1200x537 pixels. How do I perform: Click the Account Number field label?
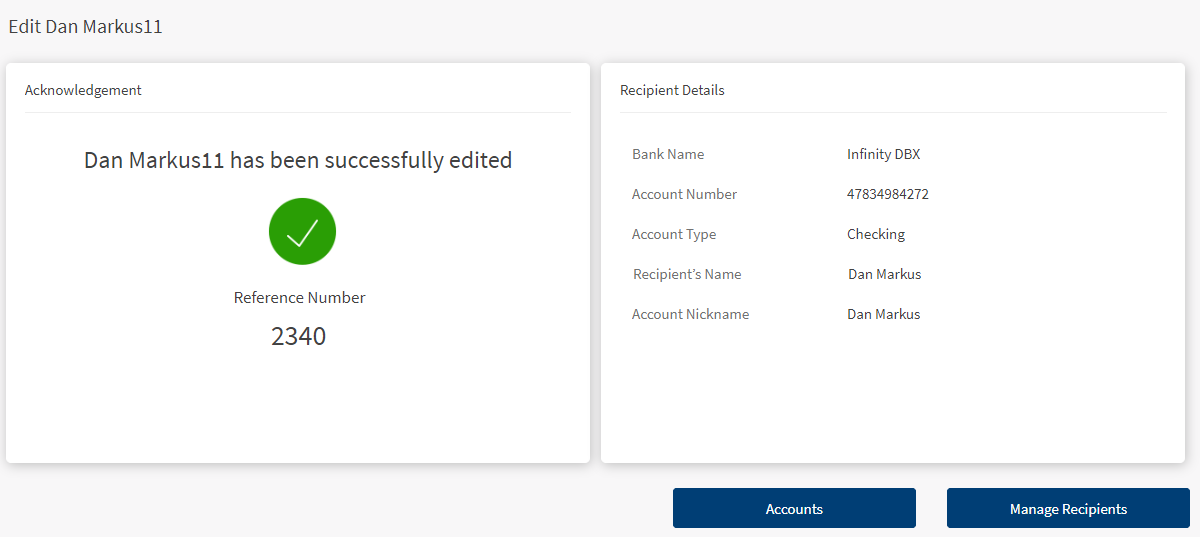pyautogui.click(x=684, y=194)
